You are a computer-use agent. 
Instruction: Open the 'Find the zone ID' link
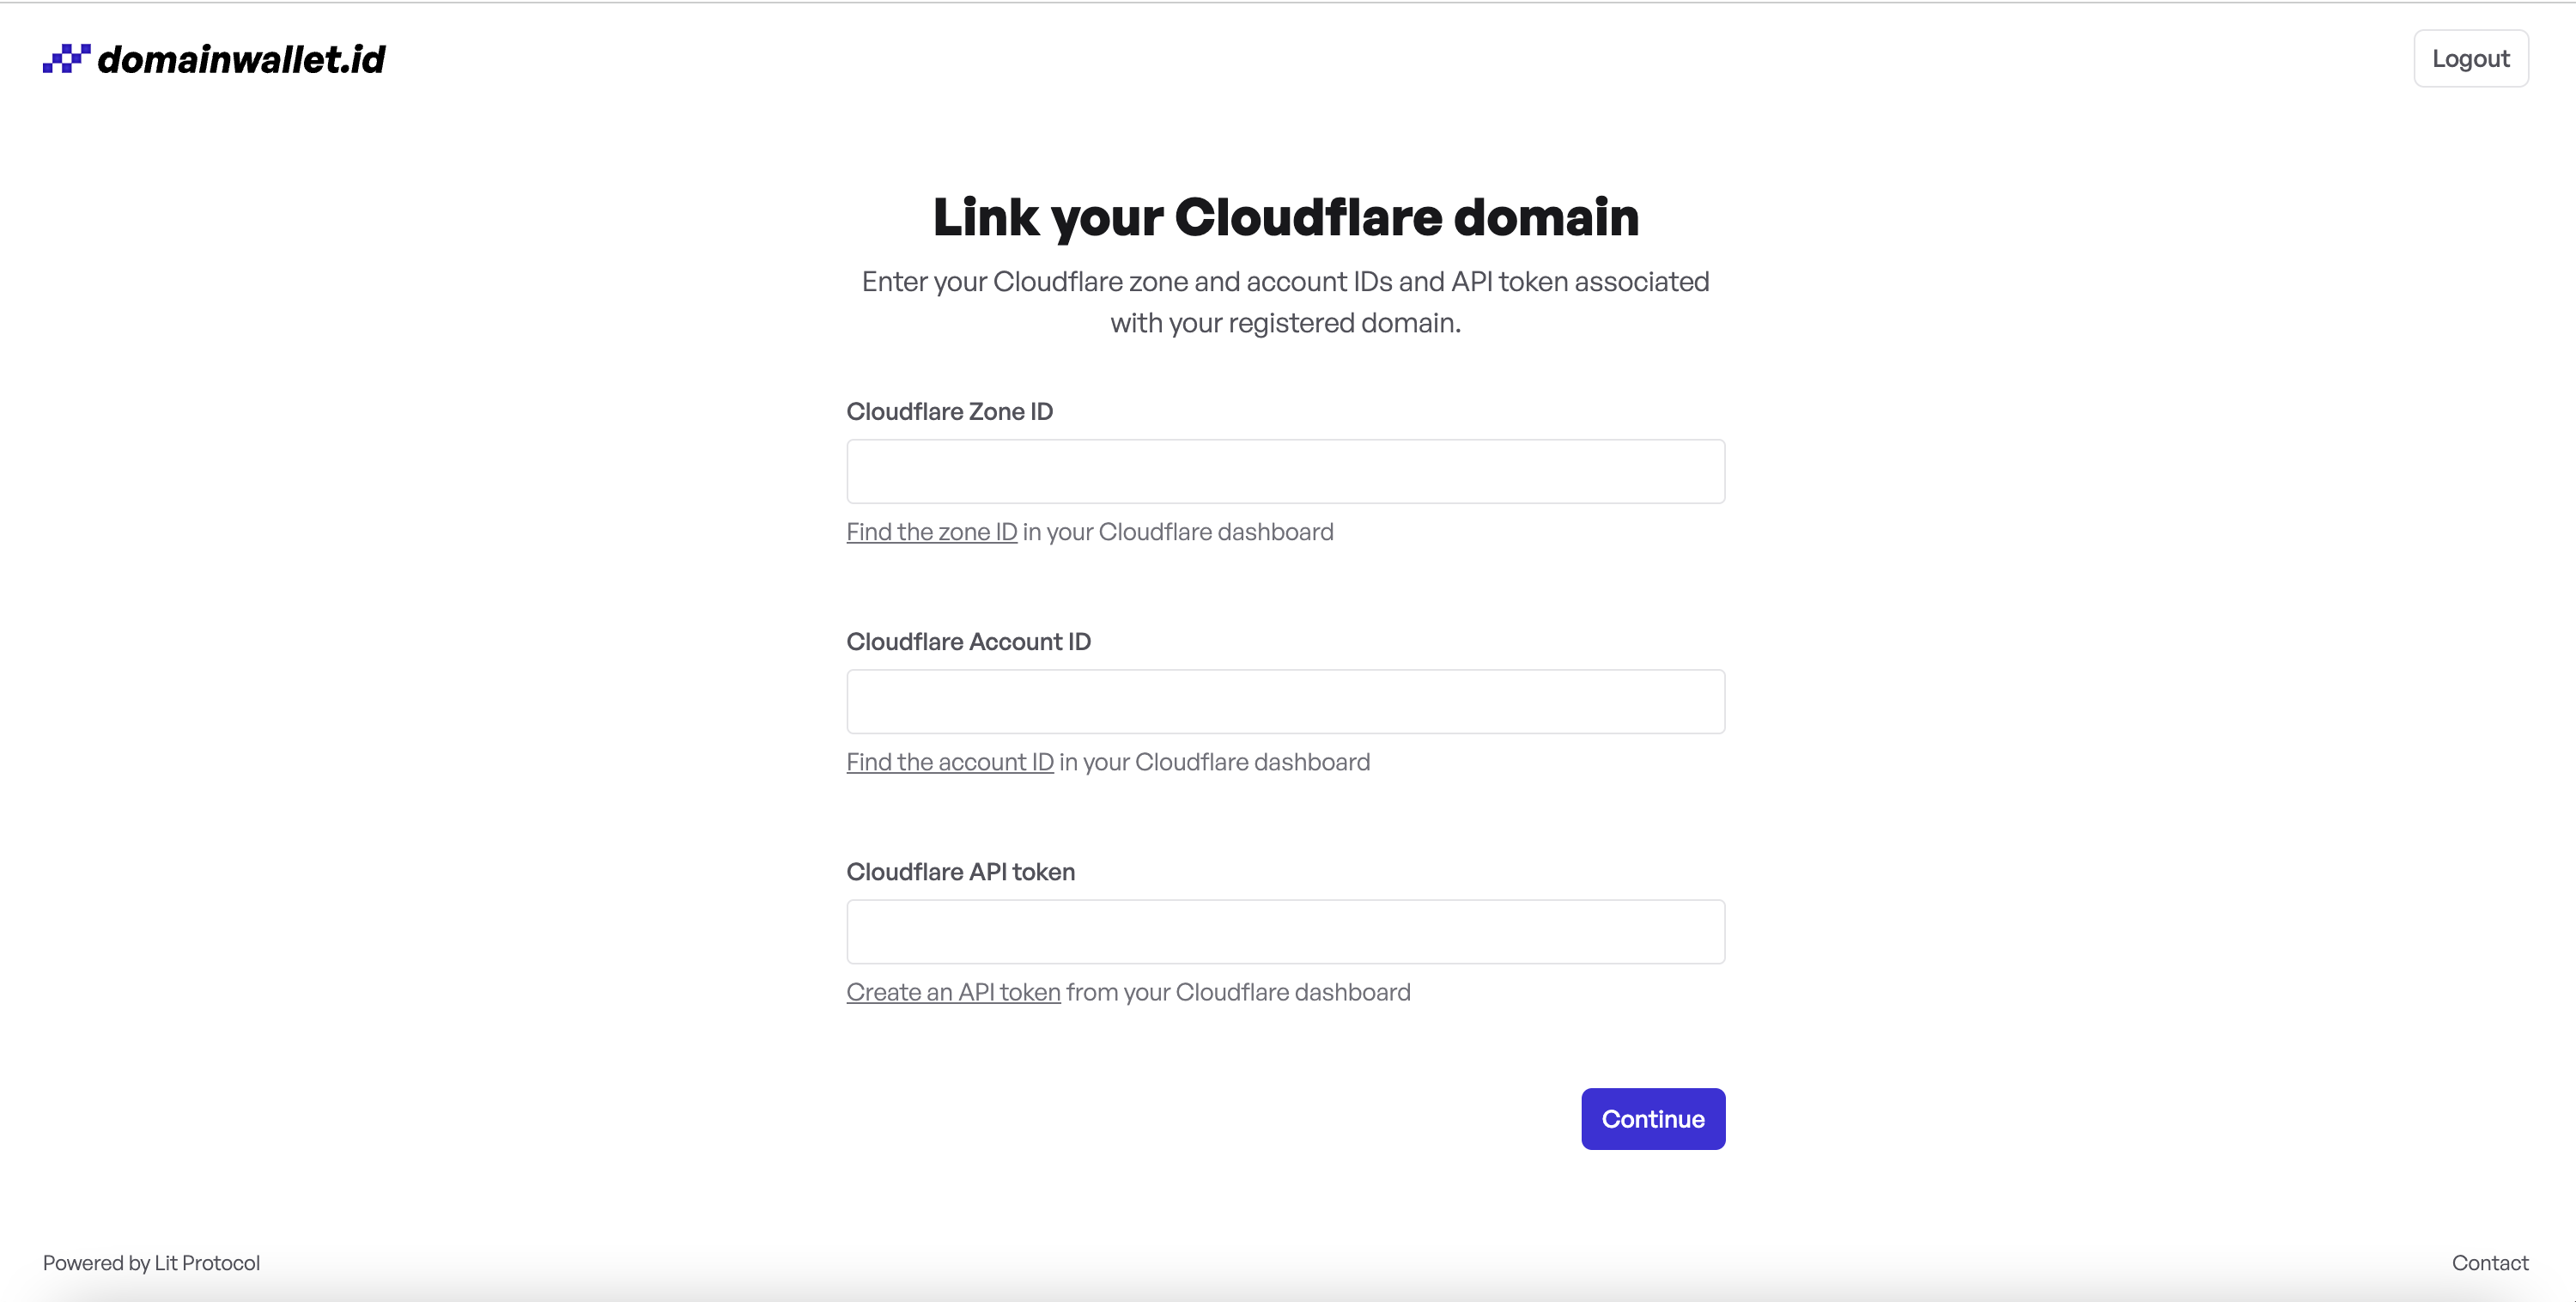pos(931,532)
